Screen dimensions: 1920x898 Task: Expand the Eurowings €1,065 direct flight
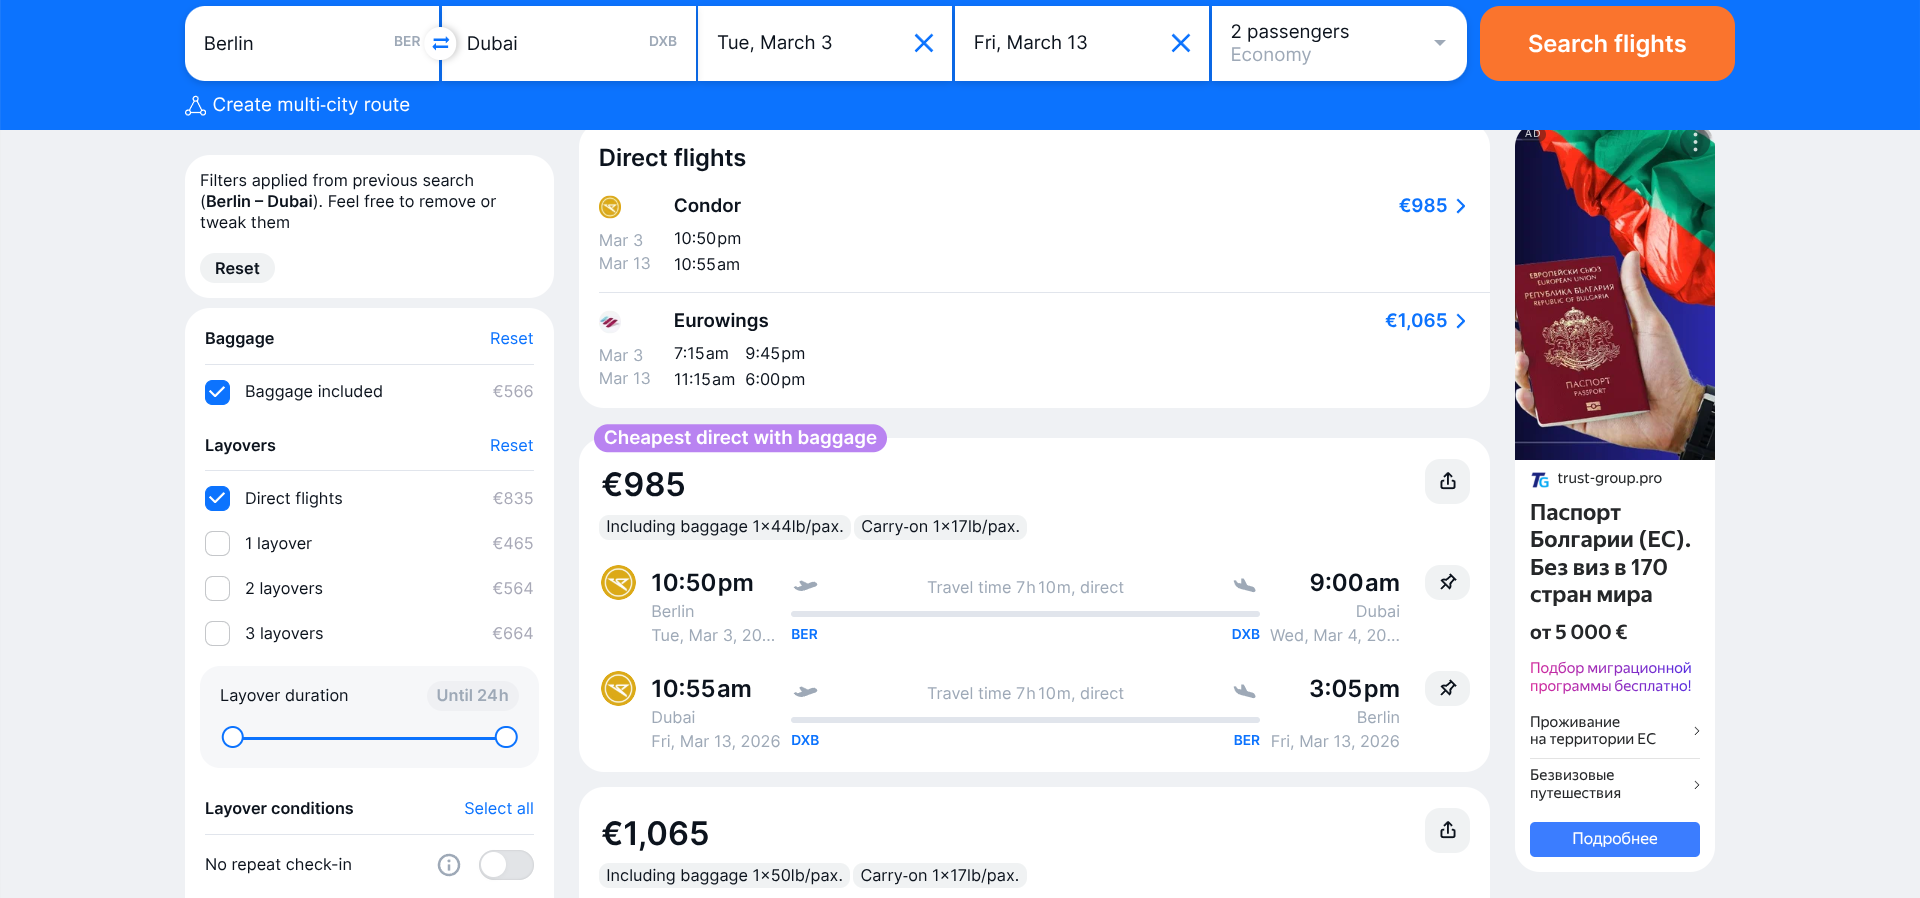coord(1425,321)
